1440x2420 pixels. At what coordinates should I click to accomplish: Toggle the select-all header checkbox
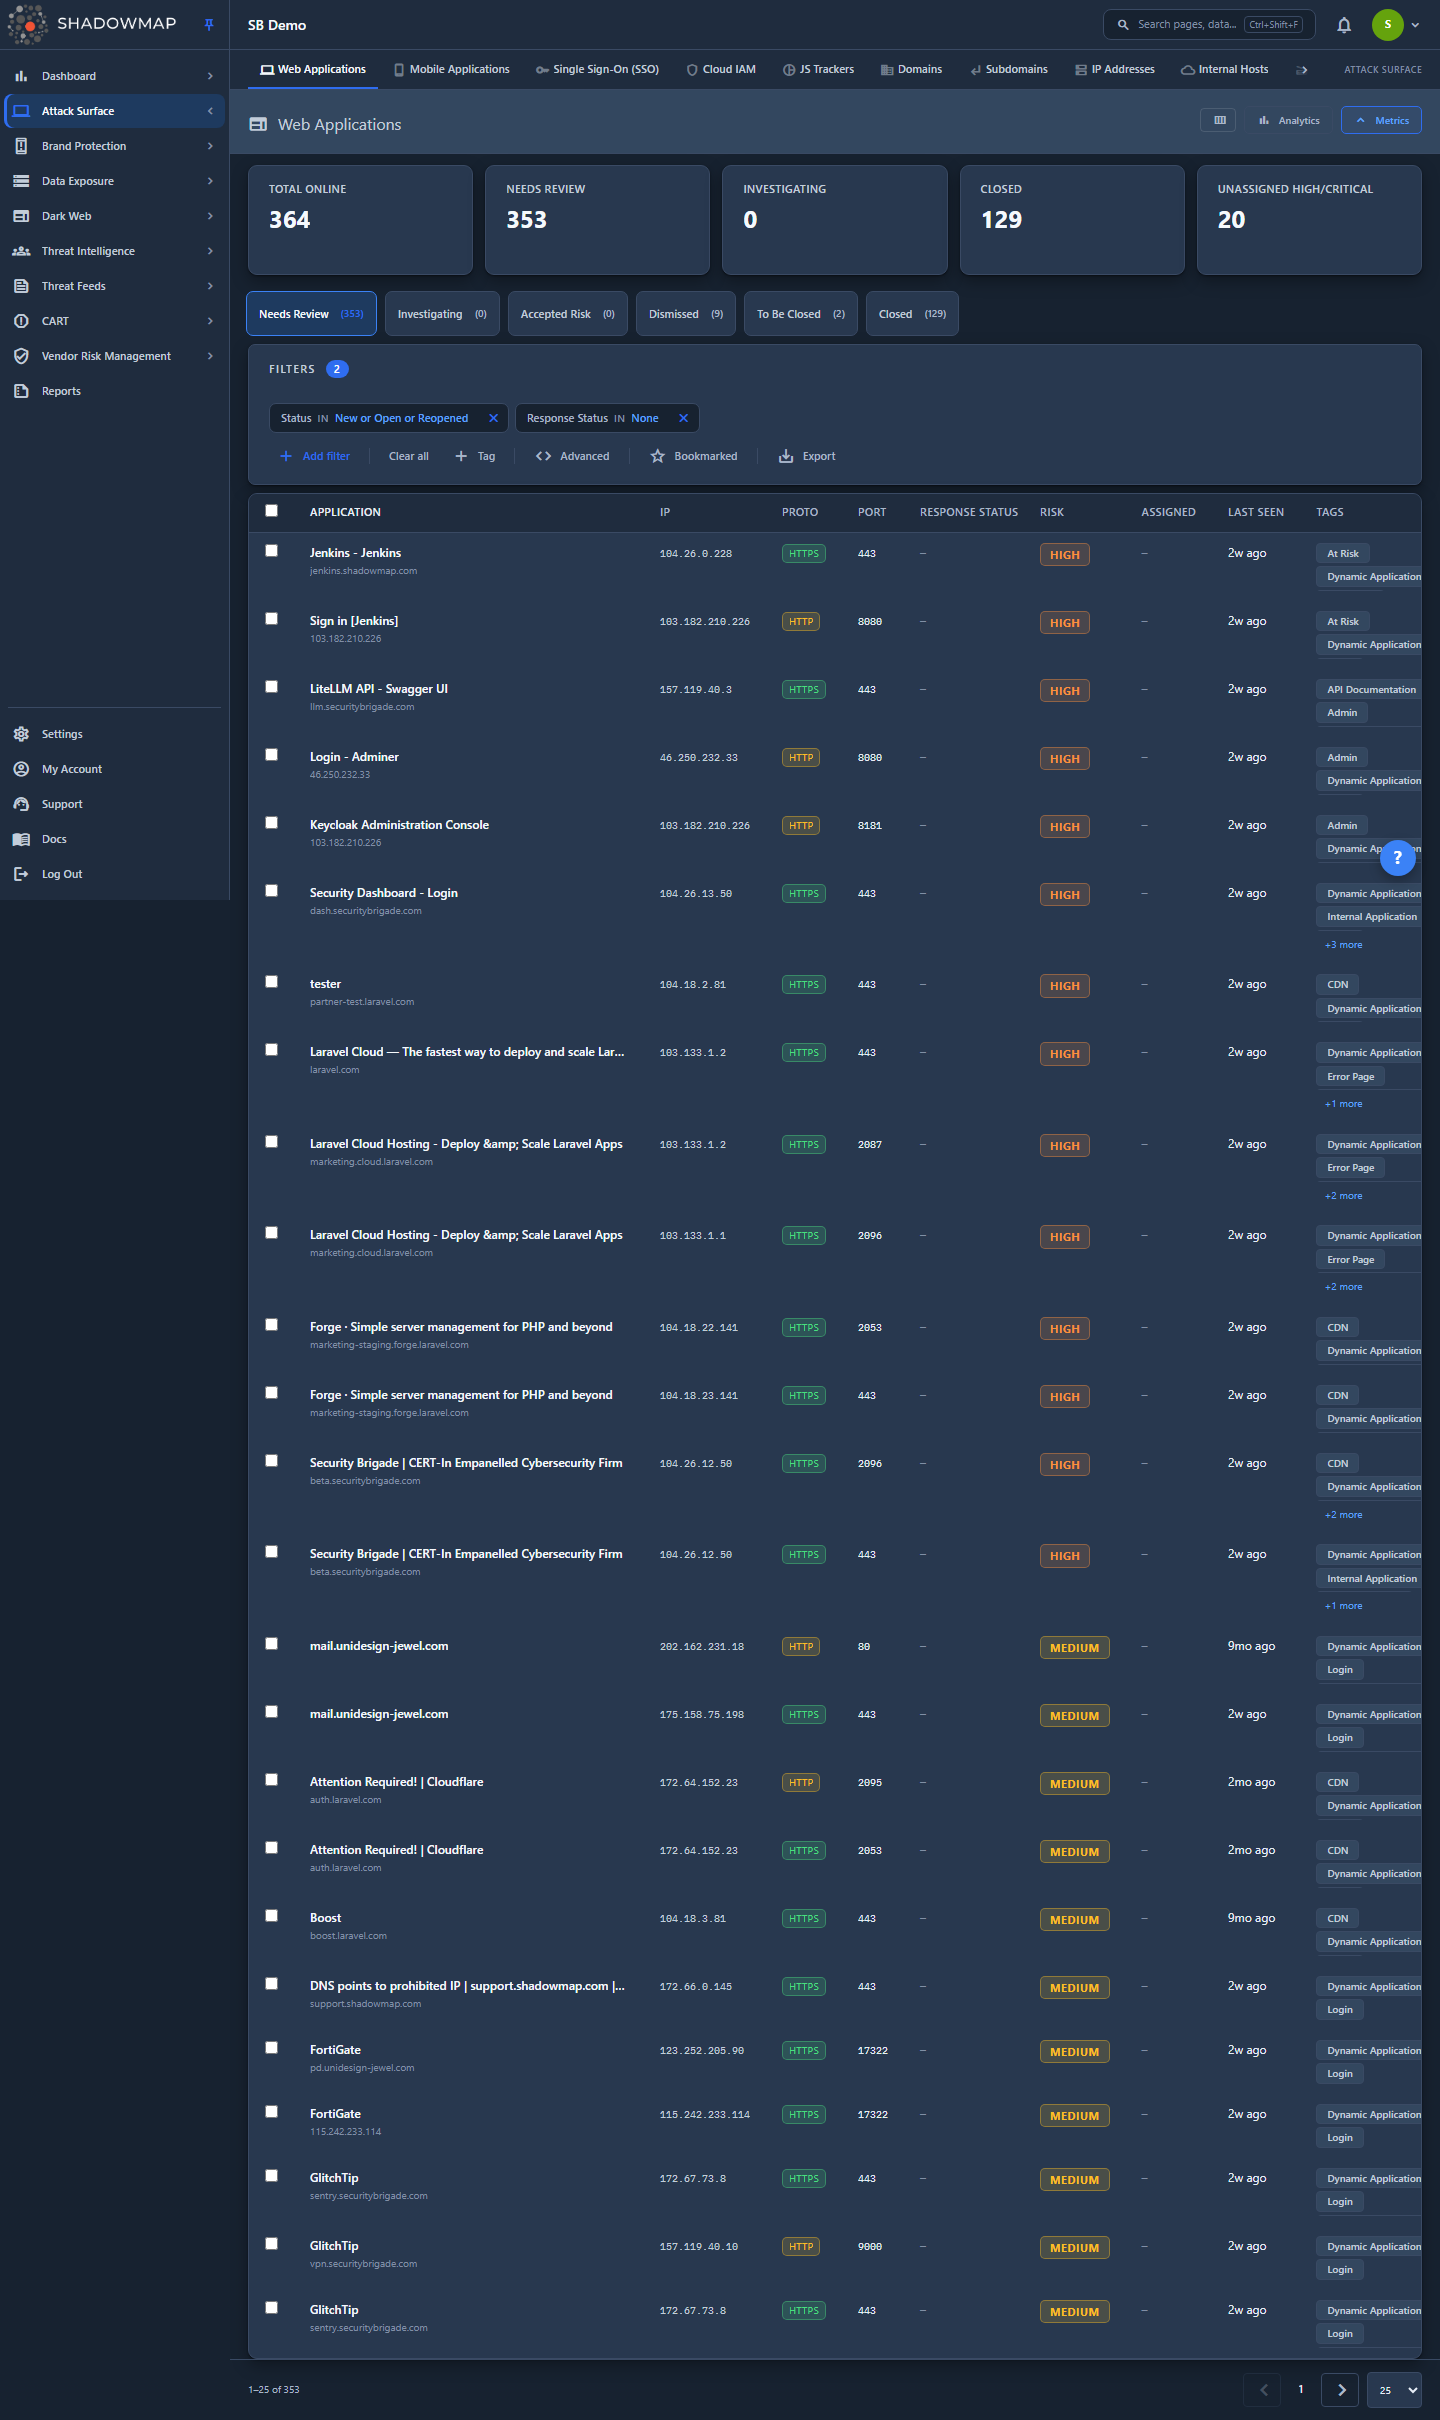pos(271,511)
